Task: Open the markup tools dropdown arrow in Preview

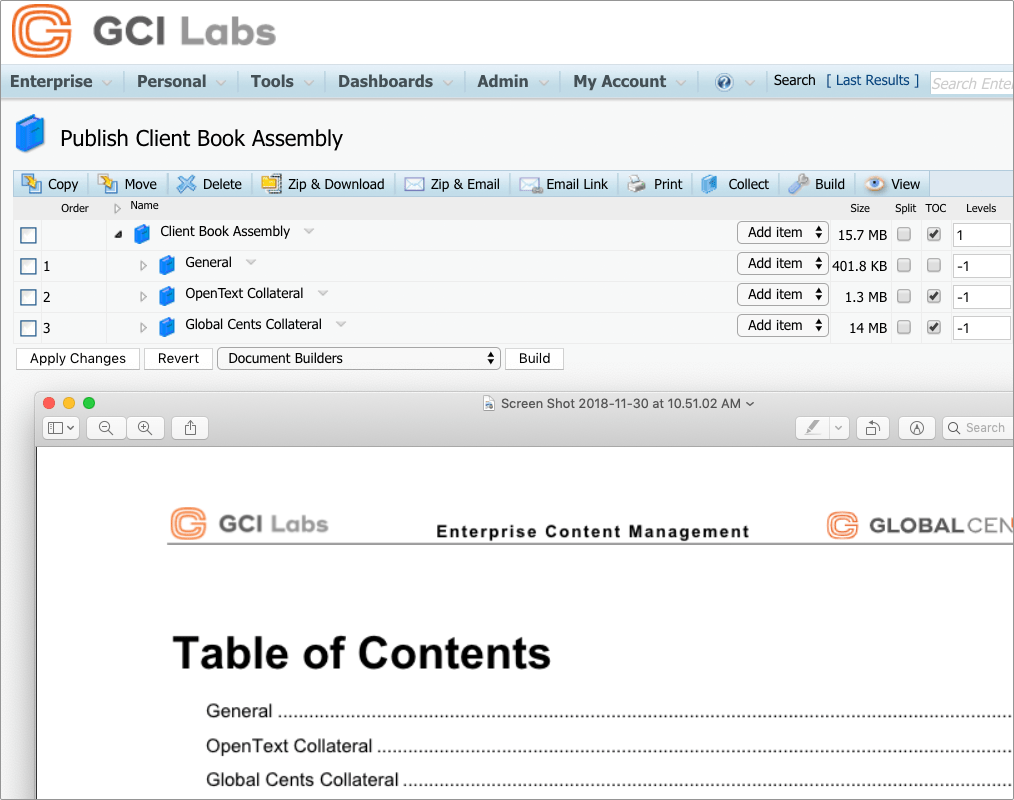Action: tap(839, 427)
